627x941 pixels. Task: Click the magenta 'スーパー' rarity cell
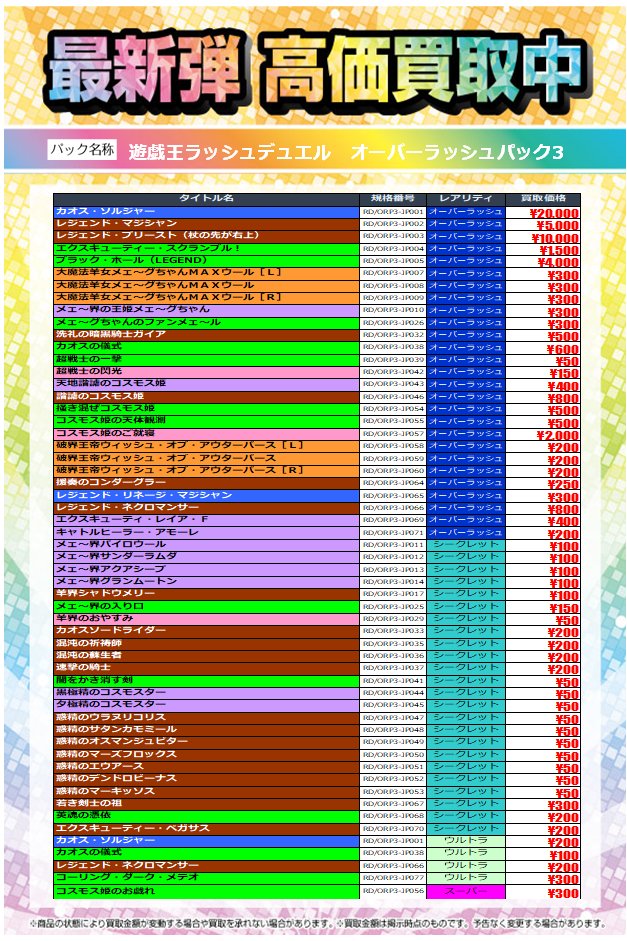click(466, 892)
